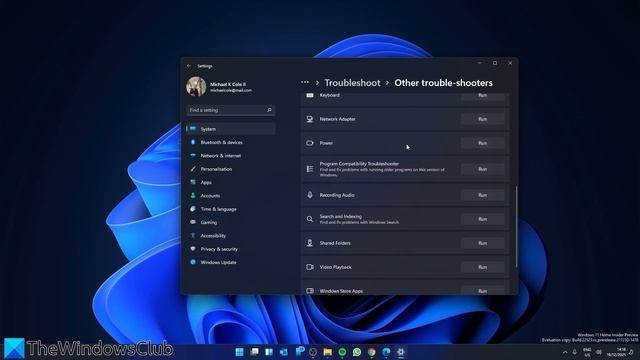Click the Recording Audio microphone icon
This screenshot has height=360, width=640.
coord(310,195)
